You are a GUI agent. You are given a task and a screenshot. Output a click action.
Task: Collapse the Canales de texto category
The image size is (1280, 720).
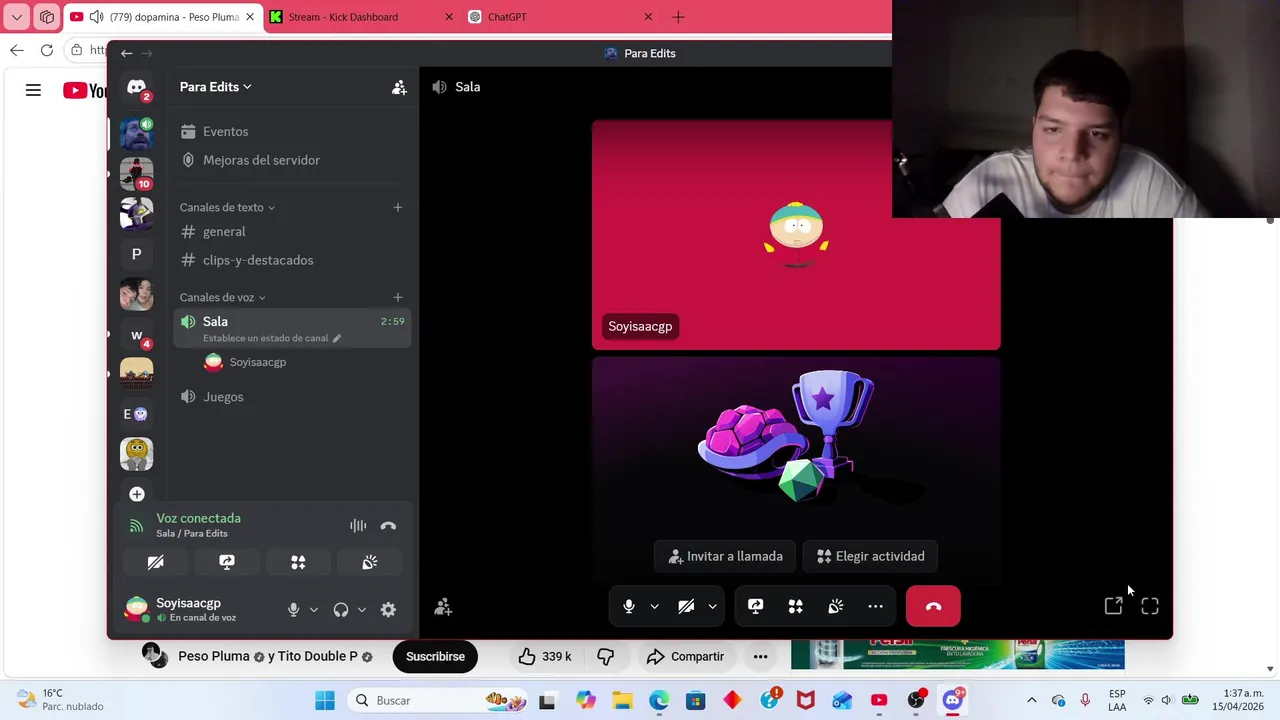tap(227, 207)
